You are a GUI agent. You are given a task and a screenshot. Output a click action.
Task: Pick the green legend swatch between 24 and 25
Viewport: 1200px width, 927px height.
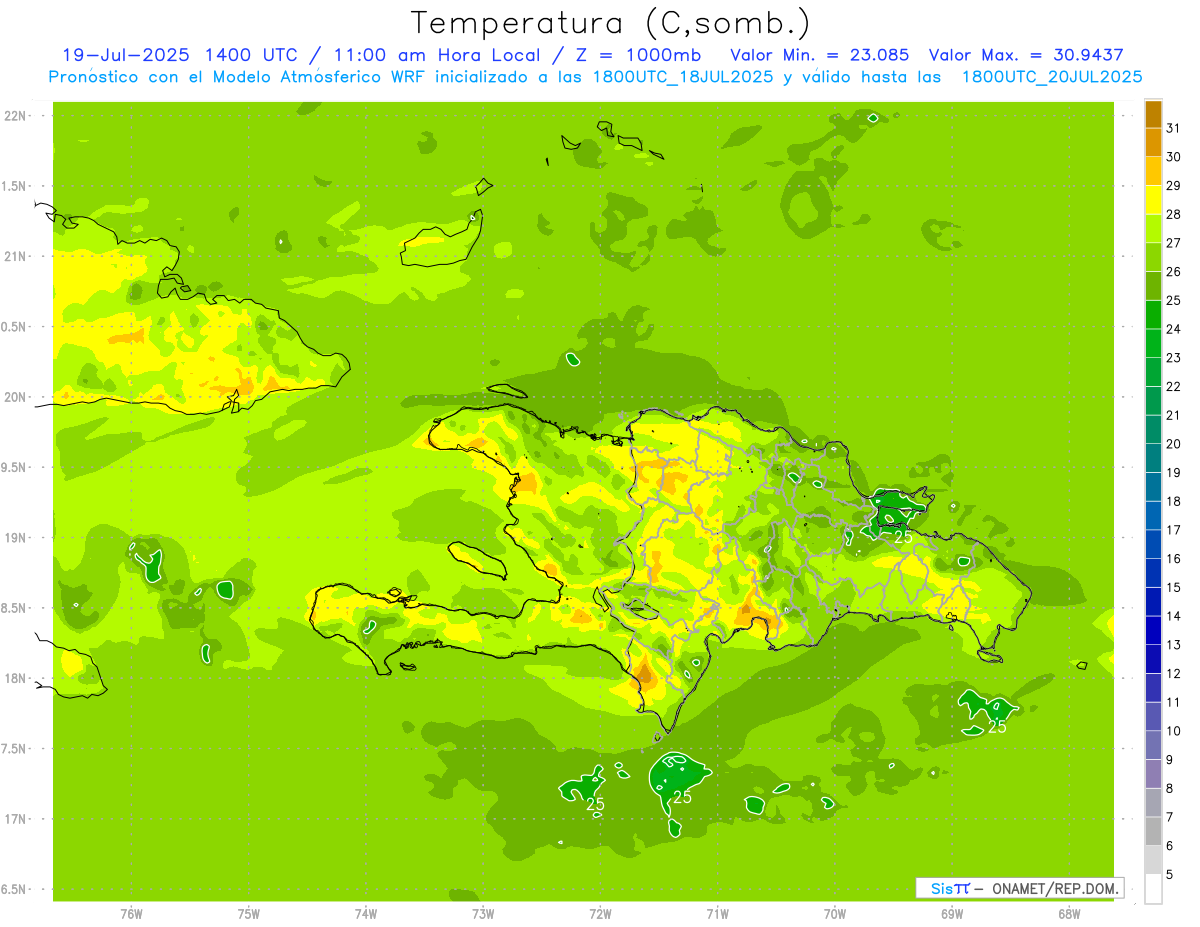point(1153,315)
